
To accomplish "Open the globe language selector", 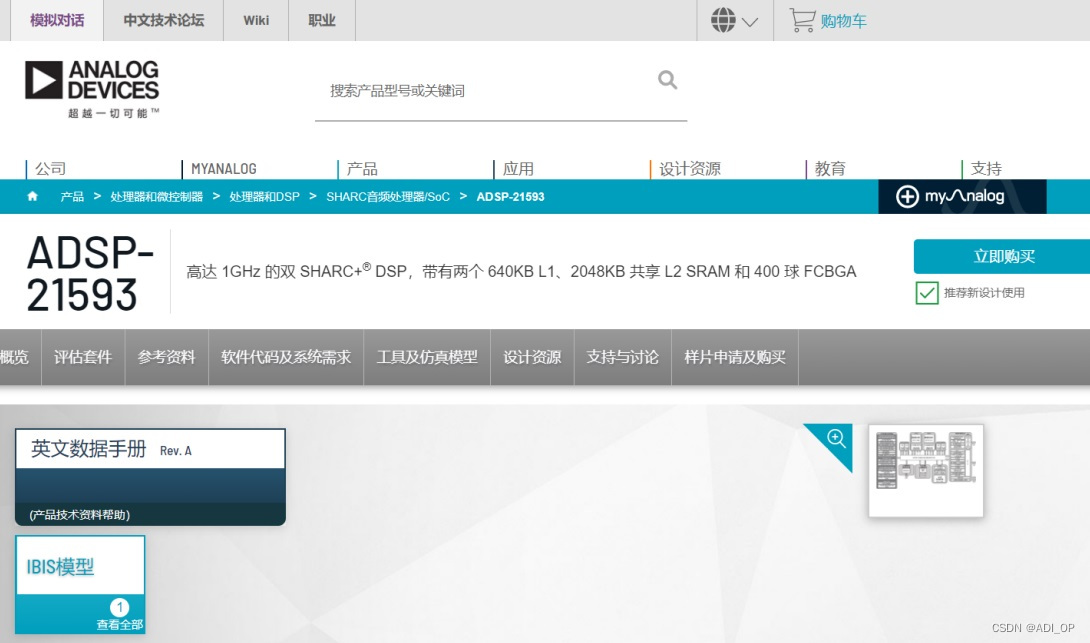I will point(723,20).
